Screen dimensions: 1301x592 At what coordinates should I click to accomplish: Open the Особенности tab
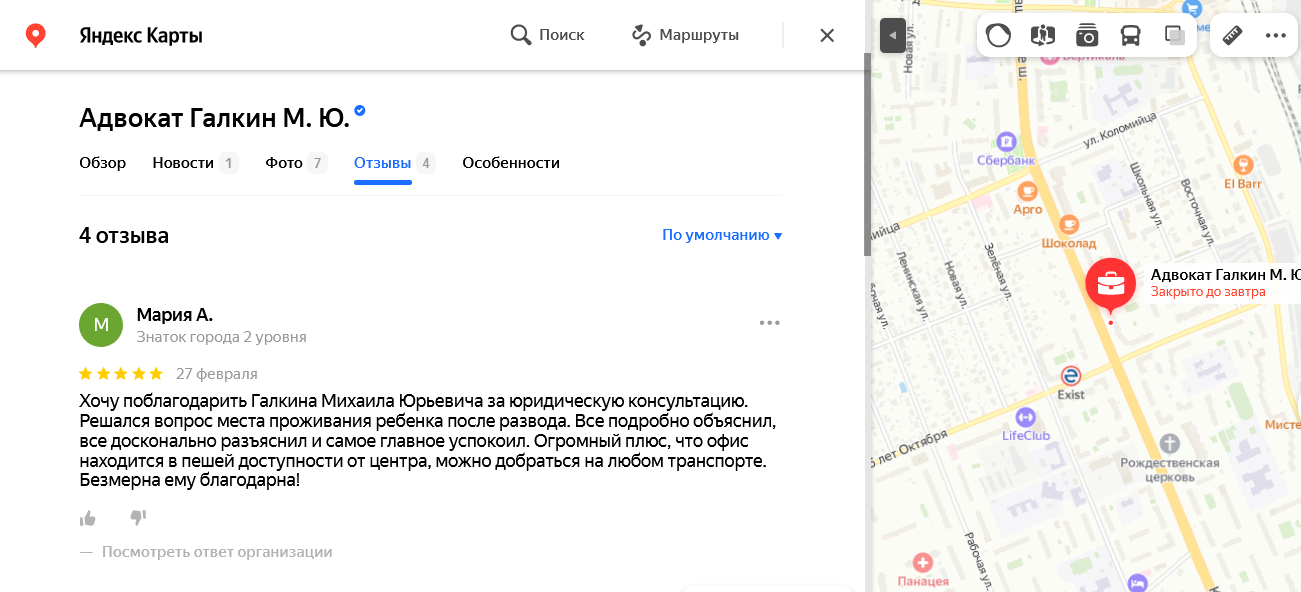coord(510,163)
